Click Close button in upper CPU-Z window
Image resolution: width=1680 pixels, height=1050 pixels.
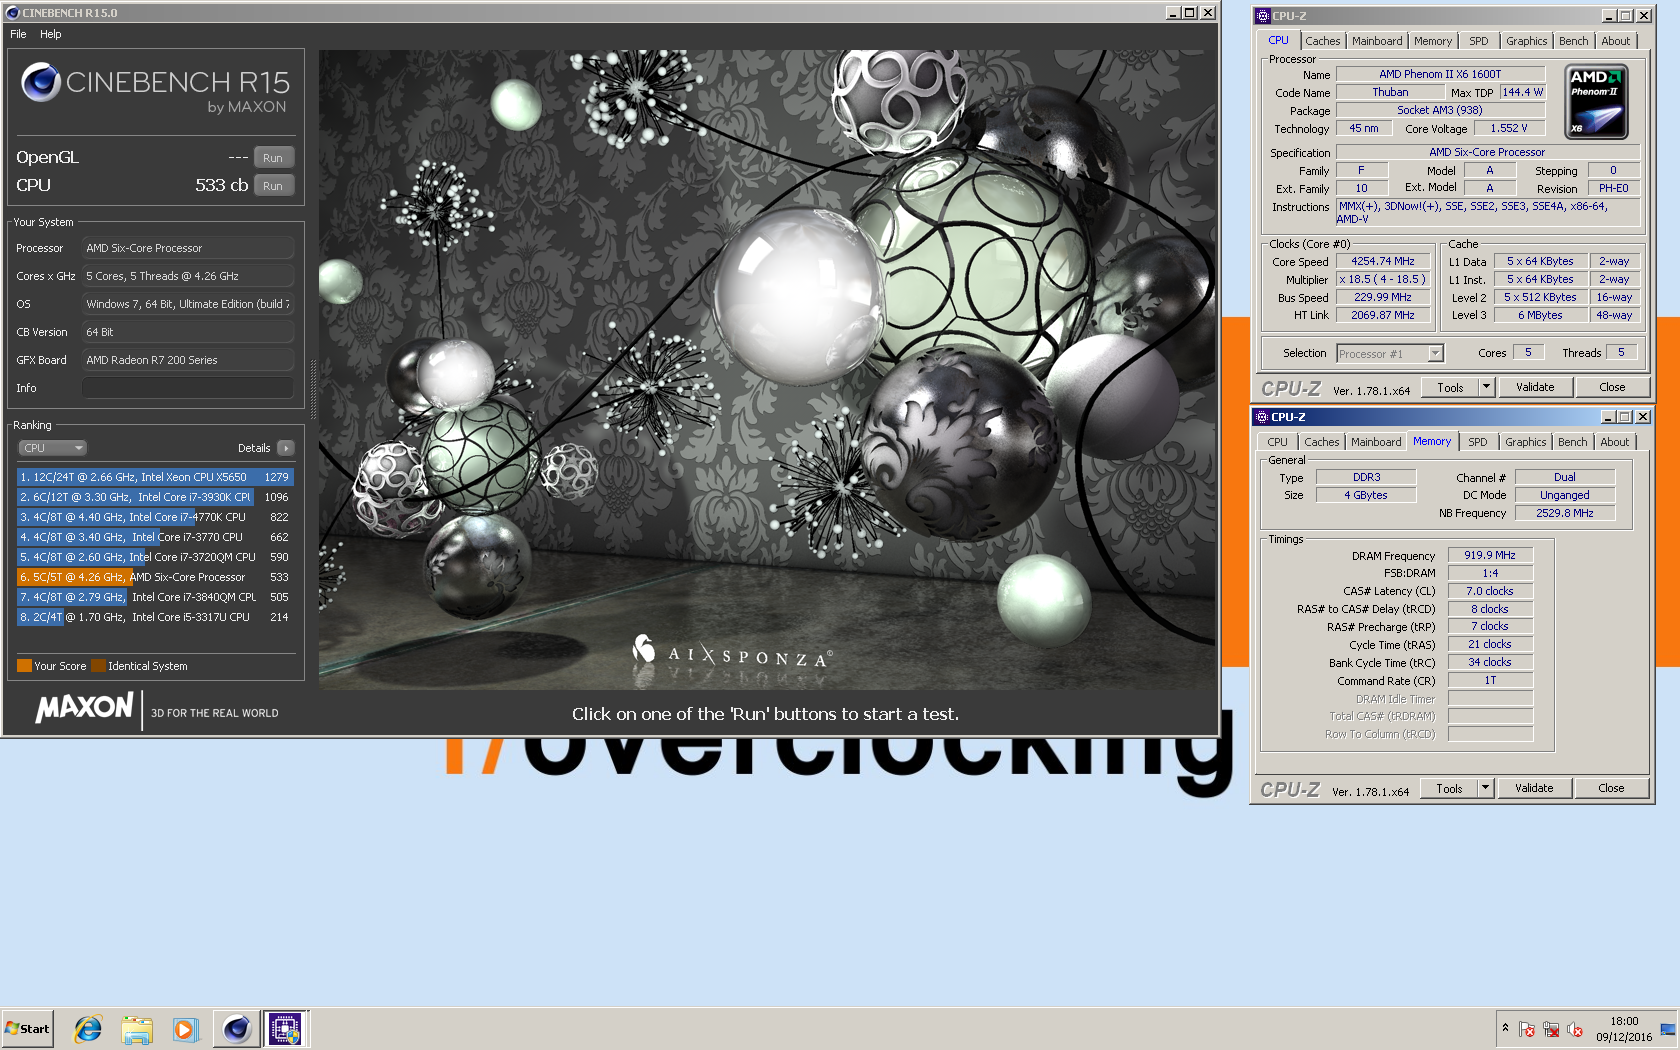pyautogui.click(x=1612, y=387)
